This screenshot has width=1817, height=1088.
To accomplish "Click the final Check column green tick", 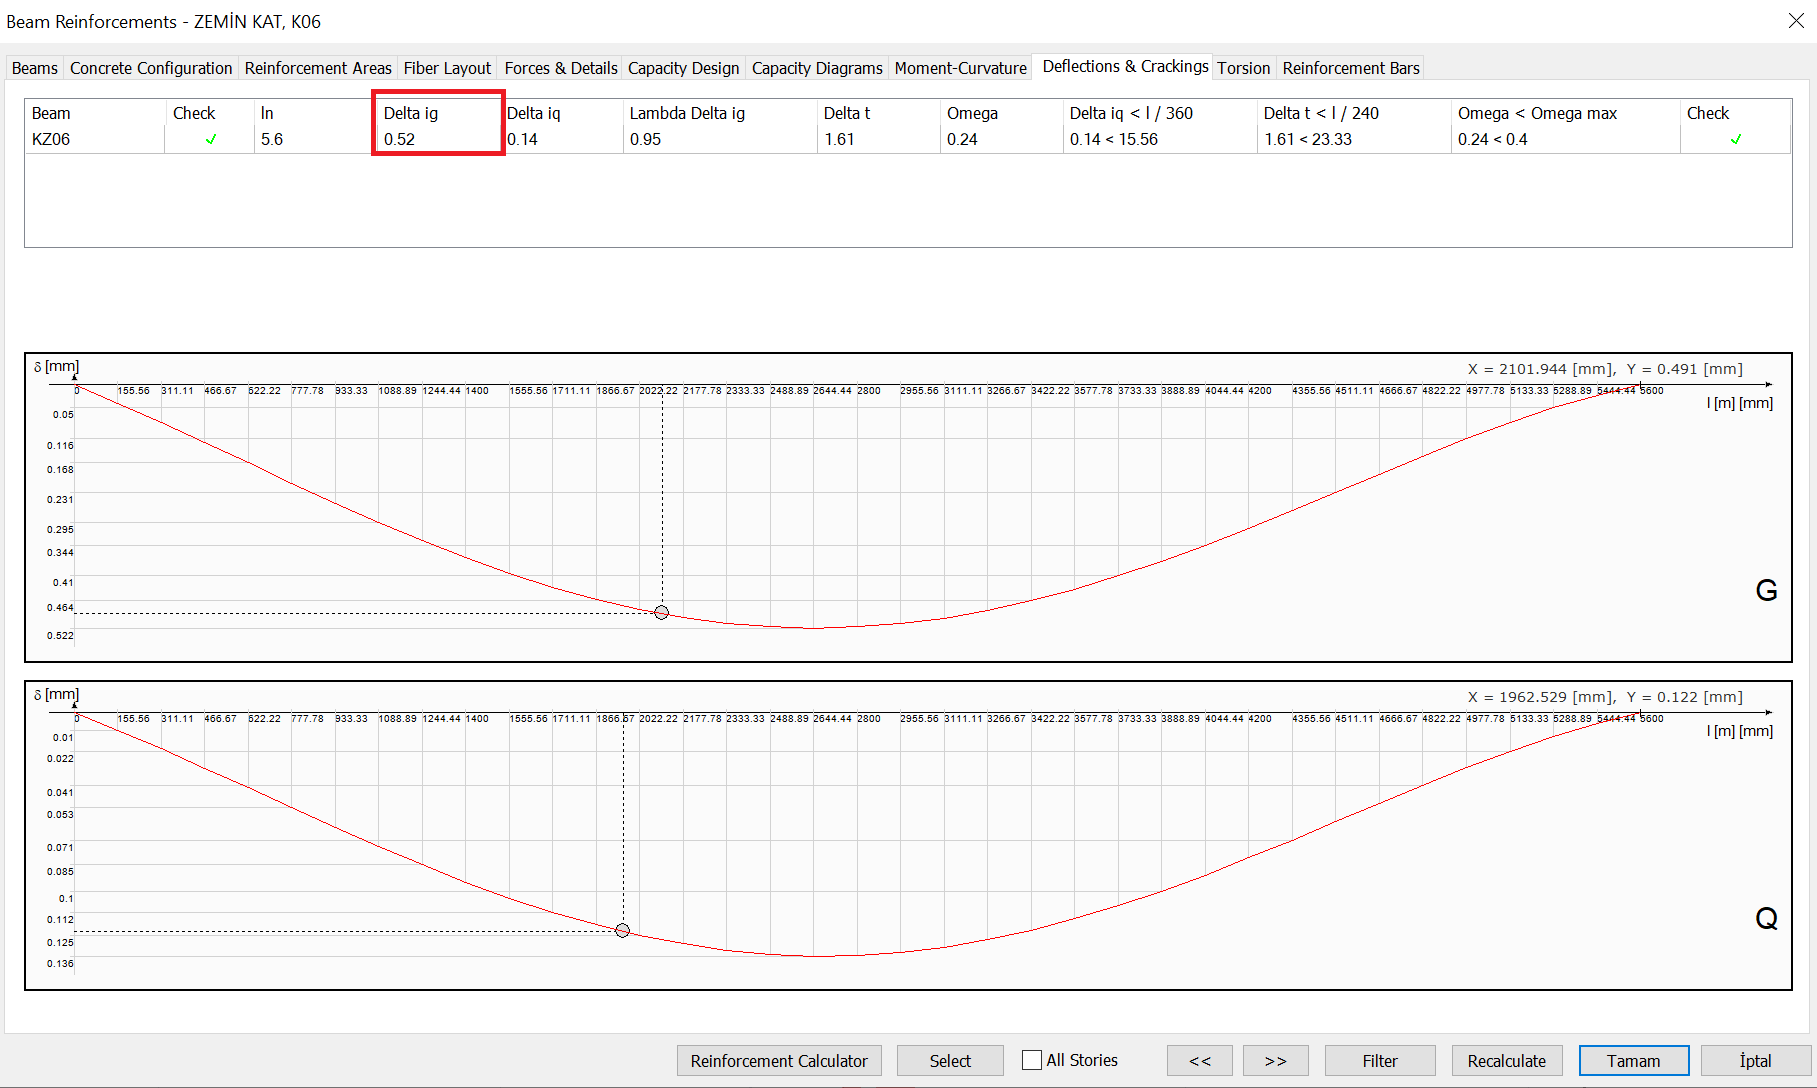I will coord(1735,140).
